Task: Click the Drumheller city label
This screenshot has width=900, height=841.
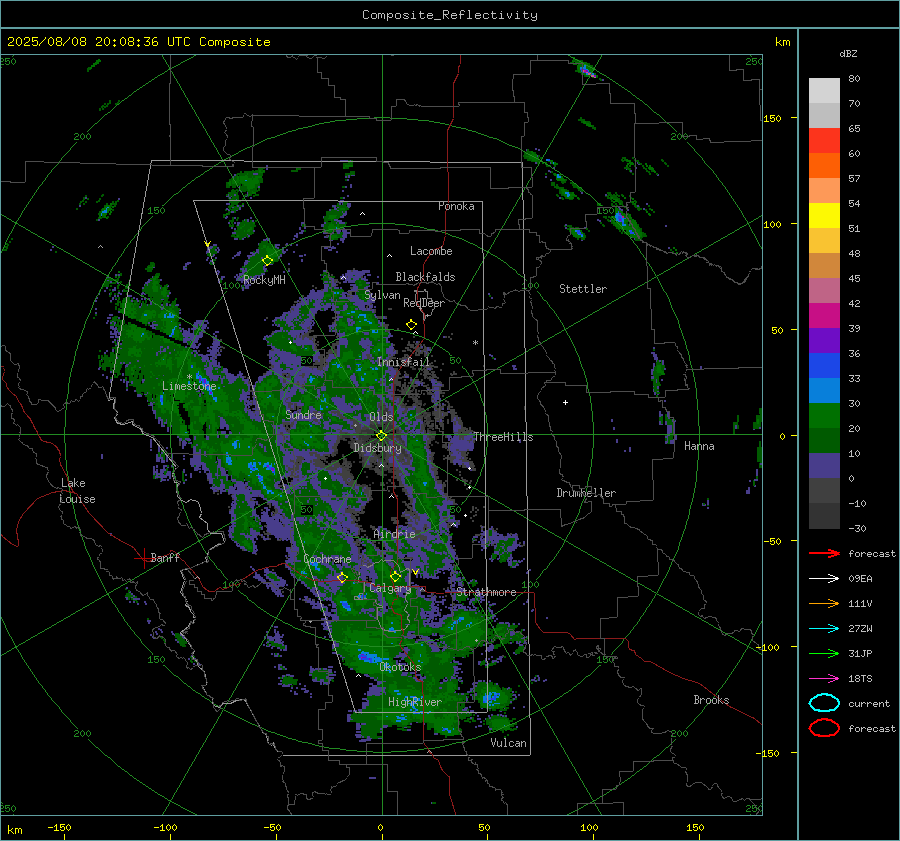Action: [586, 493]
